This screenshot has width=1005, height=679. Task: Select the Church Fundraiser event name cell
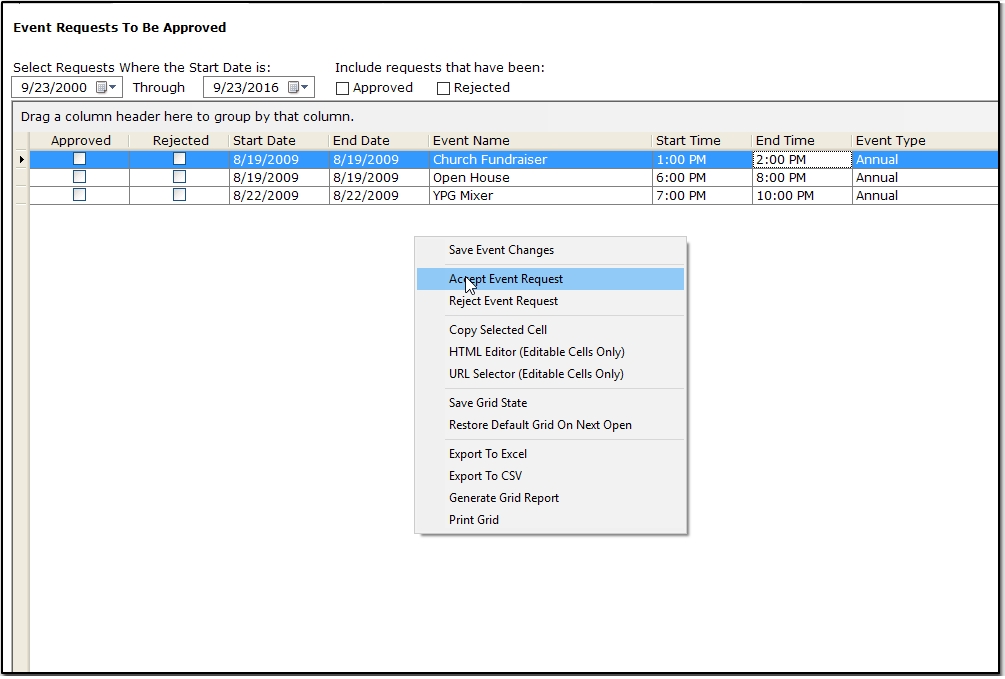pyautogui.click(x=541, y=160)
